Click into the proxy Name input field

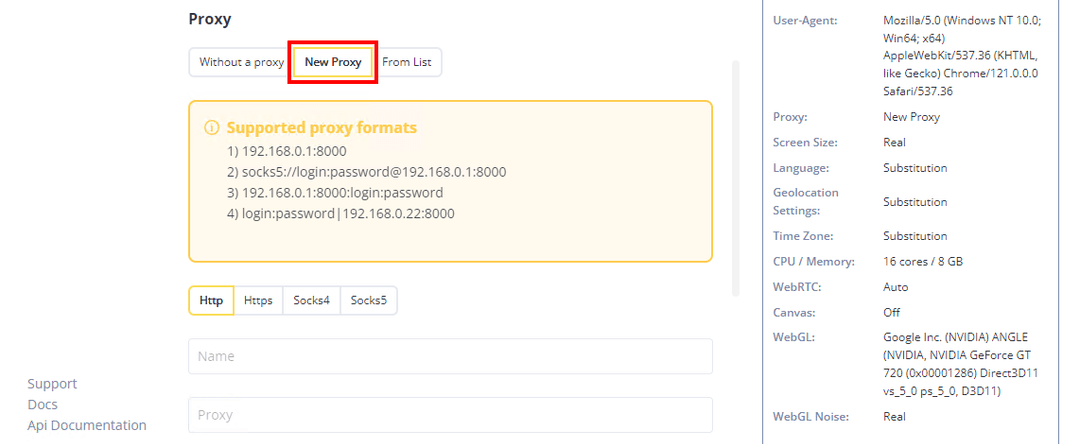450,356
